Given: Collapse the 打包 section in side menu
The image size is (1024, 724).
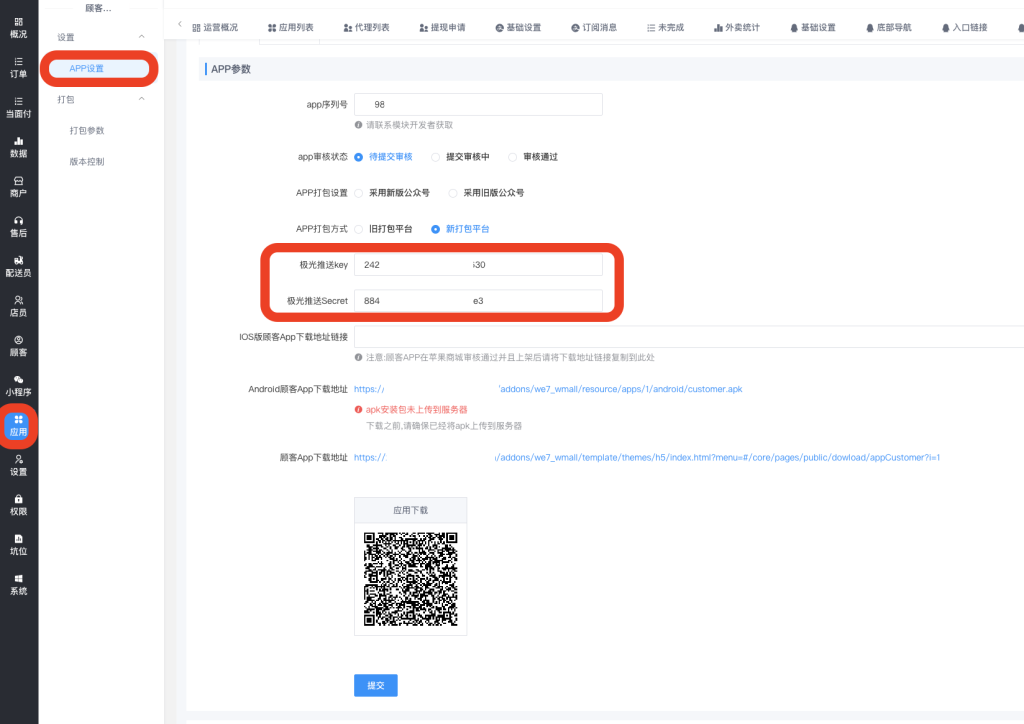Looking at the screenshot, I should [141, 99].
